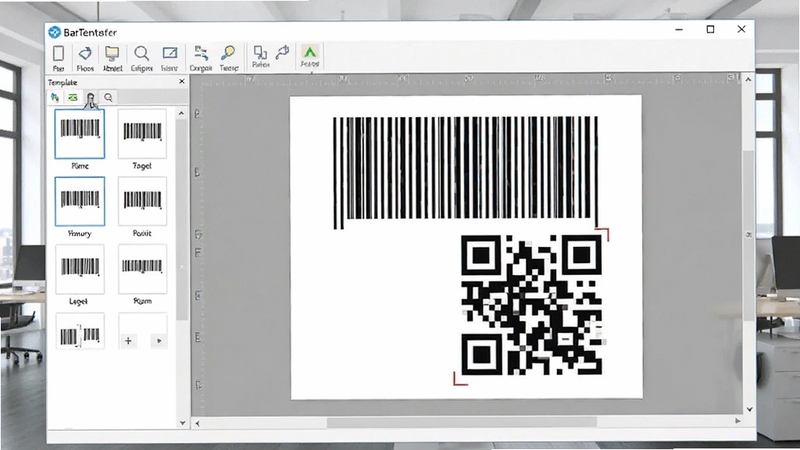Click the red corner handle below QR code

pyautogui.click(x=460, y=379)
